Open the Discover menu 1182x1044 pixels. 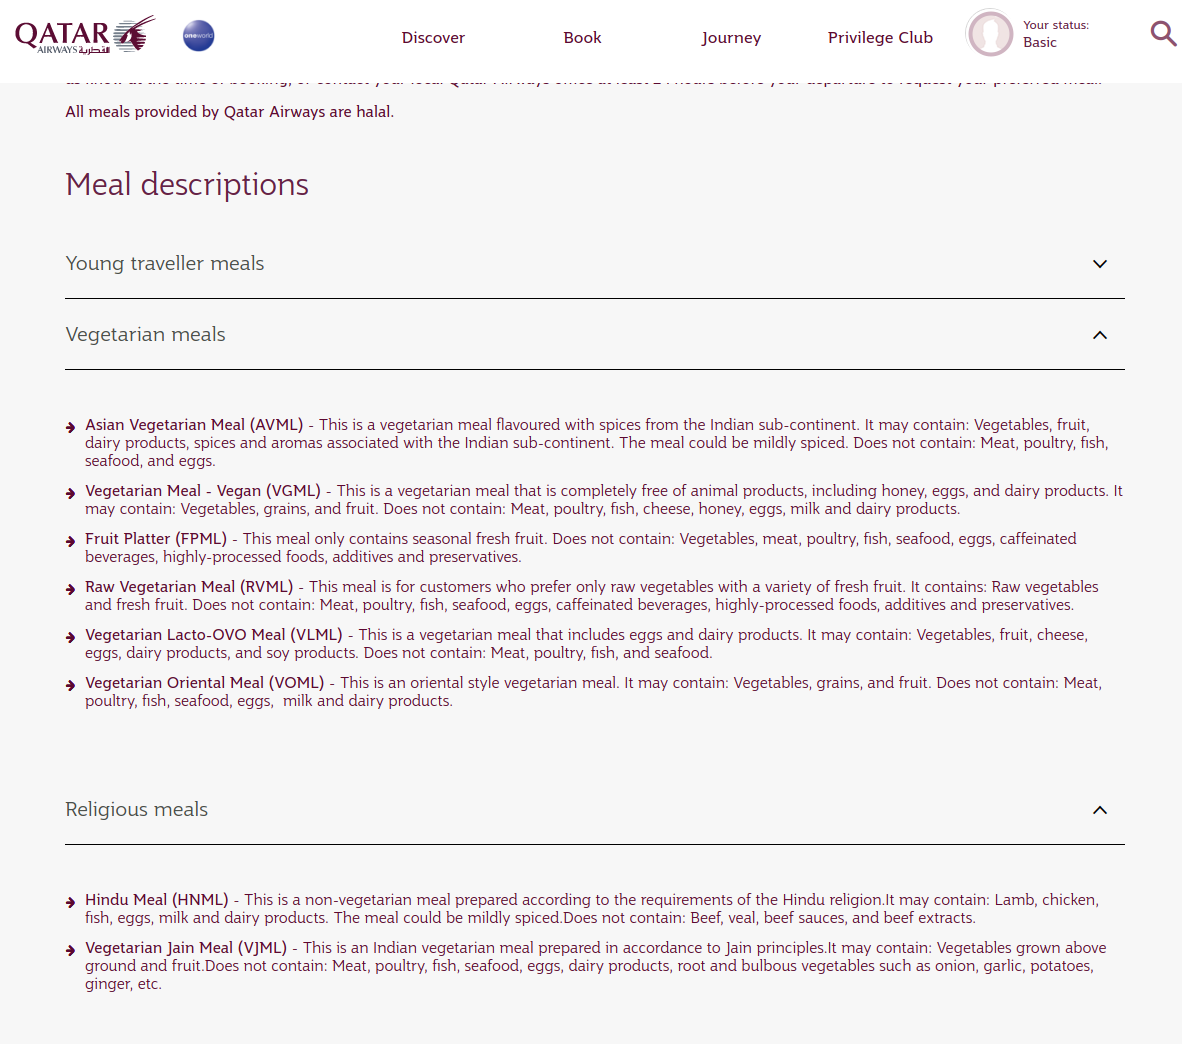433,38
